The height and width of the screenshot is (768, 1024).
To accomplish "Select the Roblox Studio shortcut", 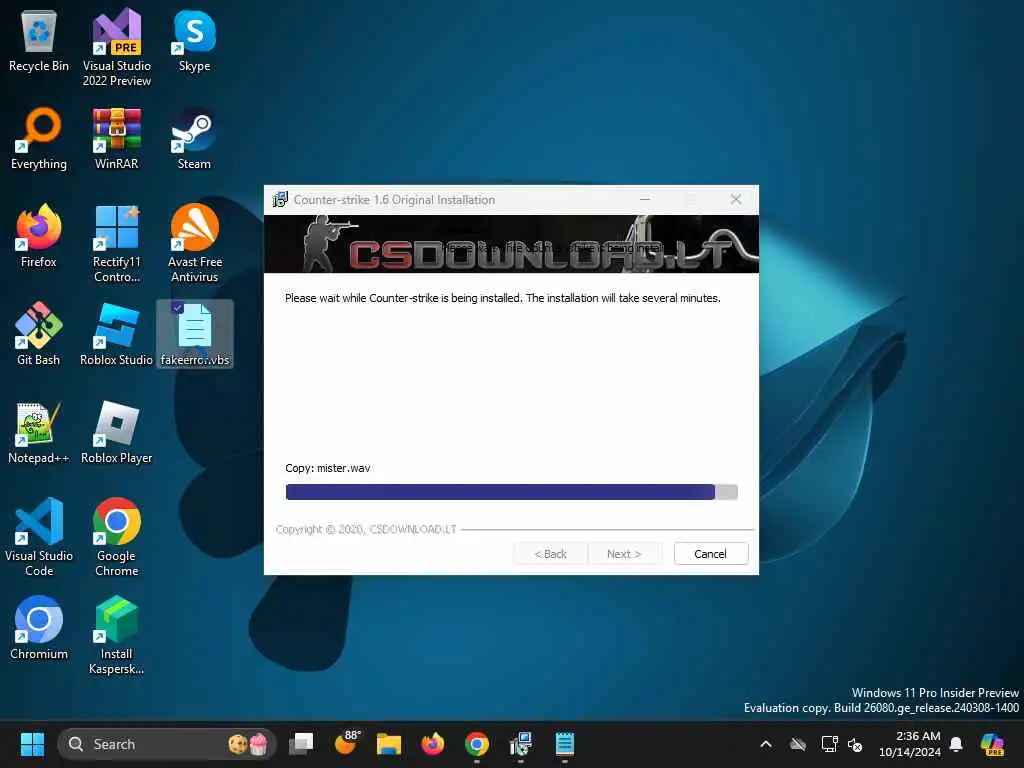I will pyautogui.click(x=117, y=334).
